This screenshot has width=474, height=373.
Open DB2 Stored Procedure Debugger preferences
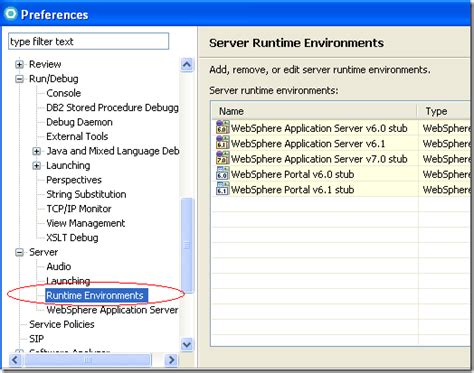pyautogui.click(x=112, y=108)
